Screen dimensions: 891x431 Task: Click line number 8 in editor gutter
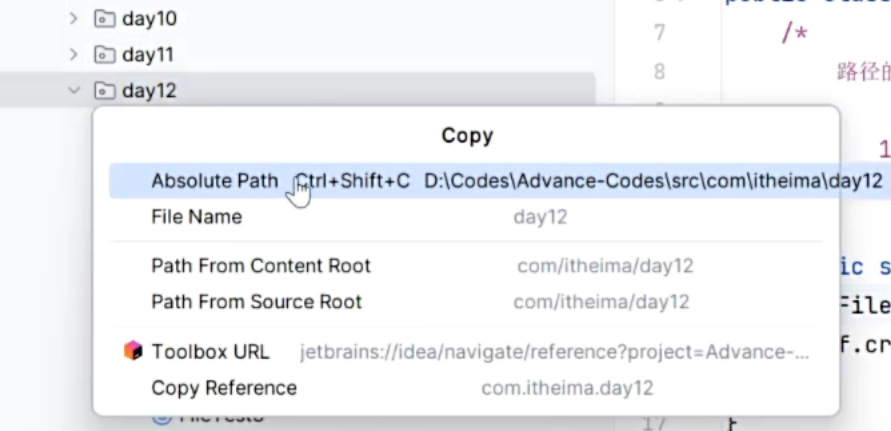coord(658,71)
